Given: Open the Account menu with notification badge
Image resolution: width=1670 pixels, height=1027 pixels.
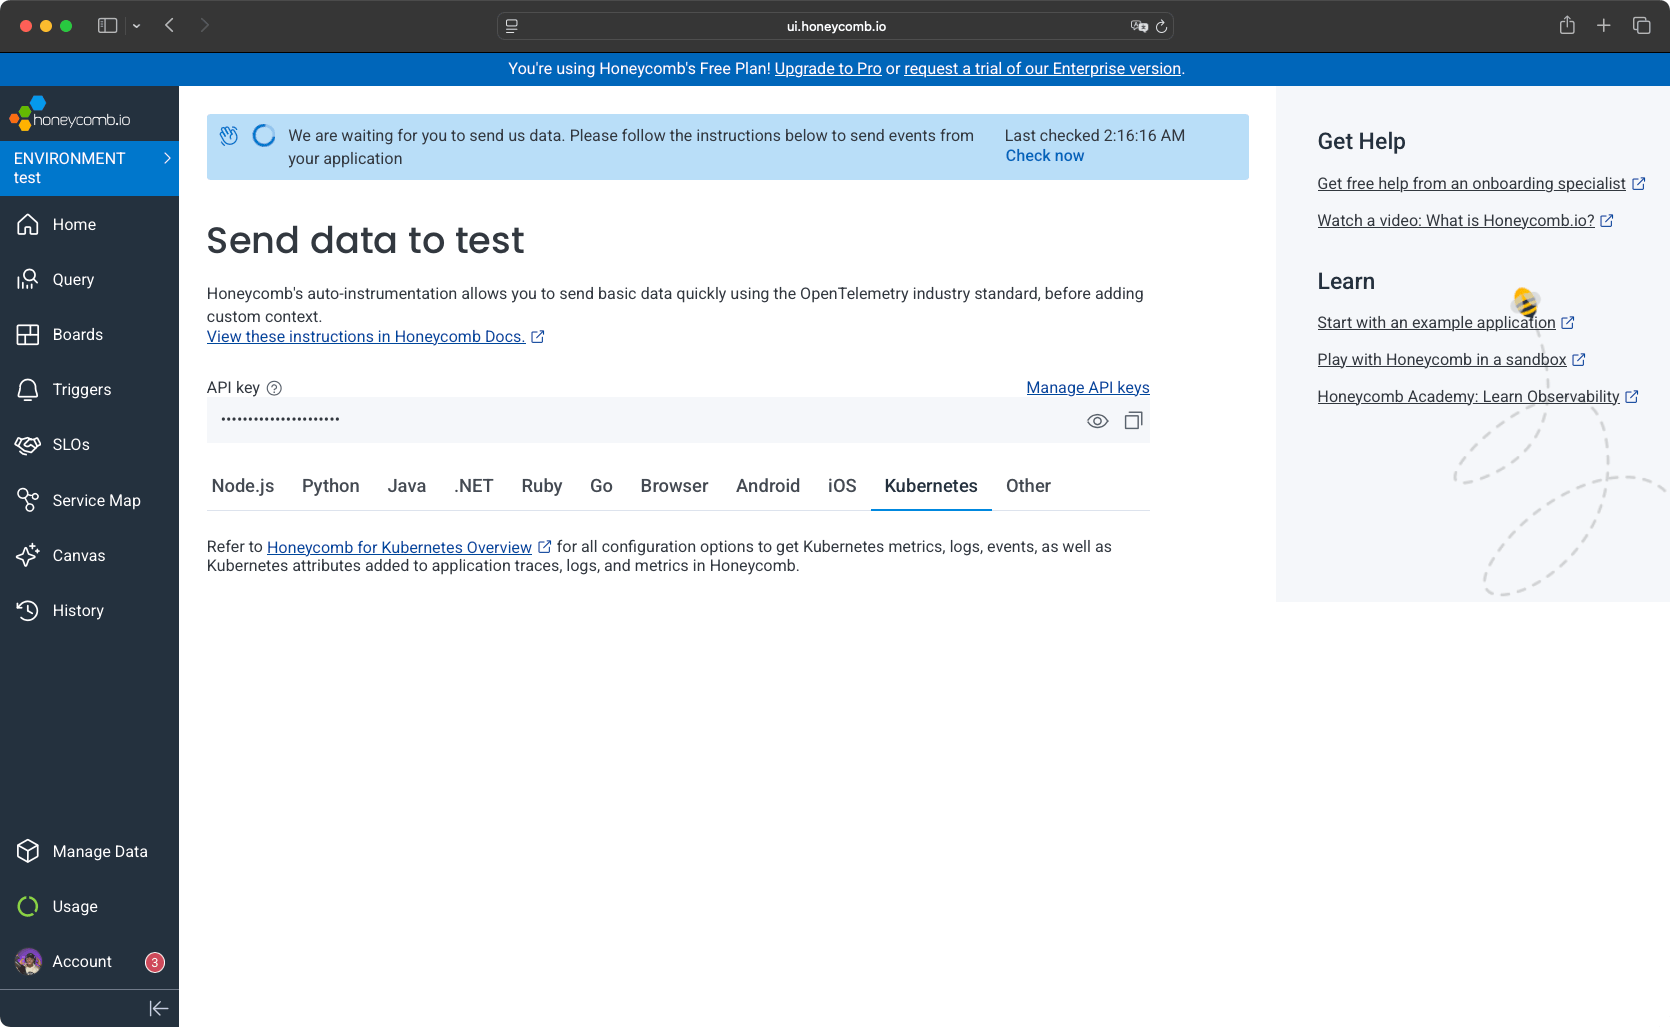Looking at the screenshot, I should pyautogui.click(x=81, y=961).
